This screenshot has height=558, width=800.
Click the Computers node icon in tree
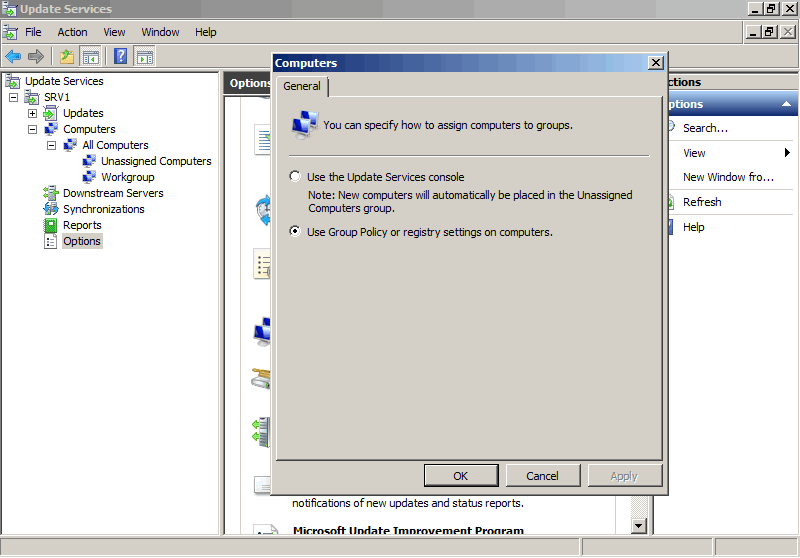pyautogui.click(x=51, y=129)
